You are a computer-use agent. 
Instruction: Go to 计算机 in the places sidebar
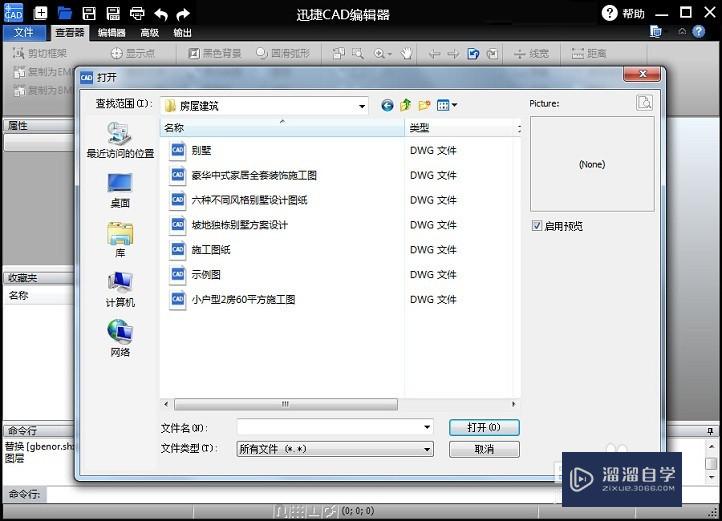click(120, 289)
